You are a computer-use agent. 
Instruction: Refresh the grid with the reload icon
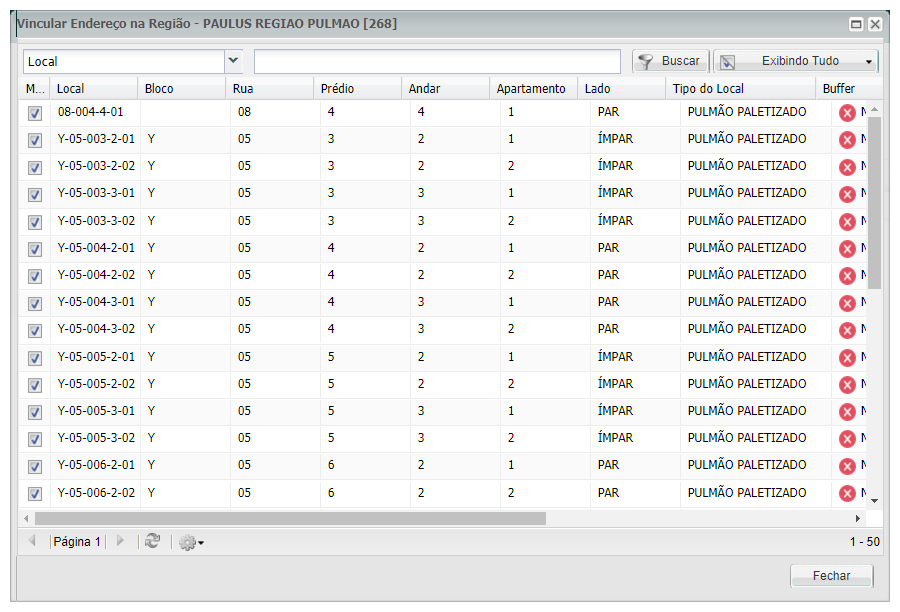click(x=152, y=541)
